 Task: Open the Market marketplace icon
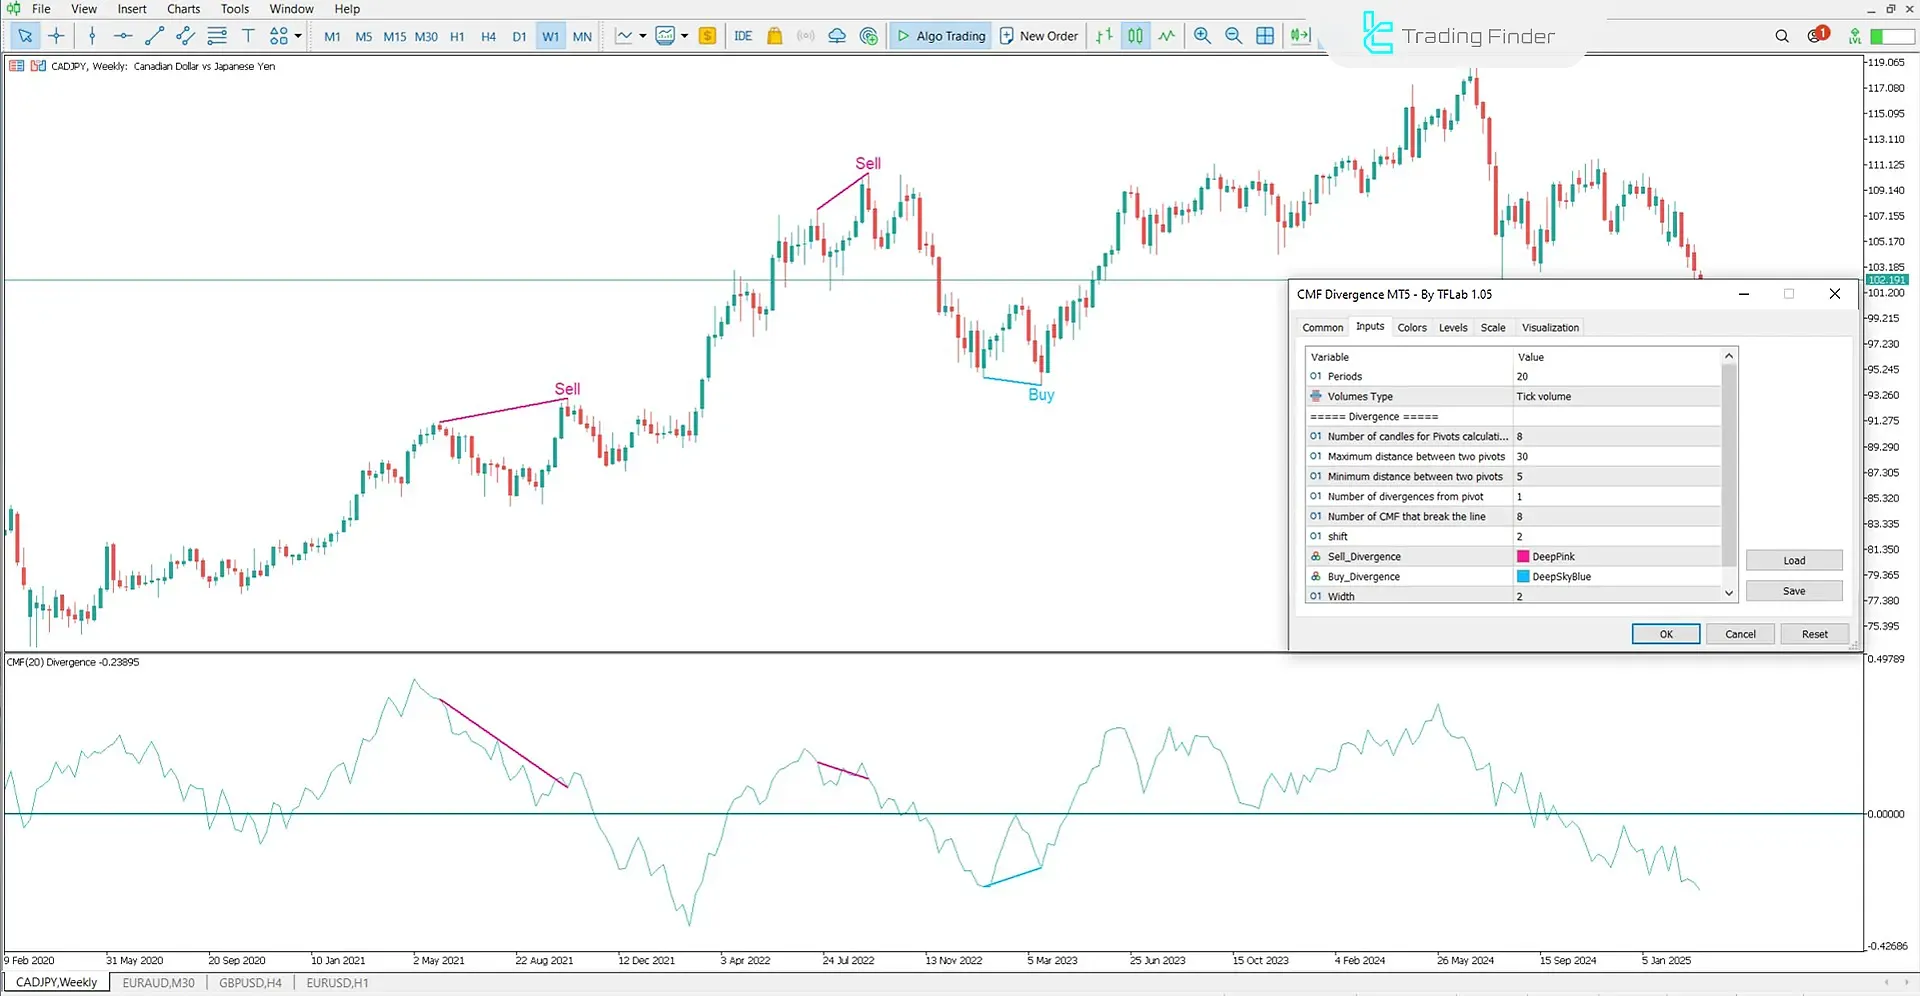coord(775,36)
